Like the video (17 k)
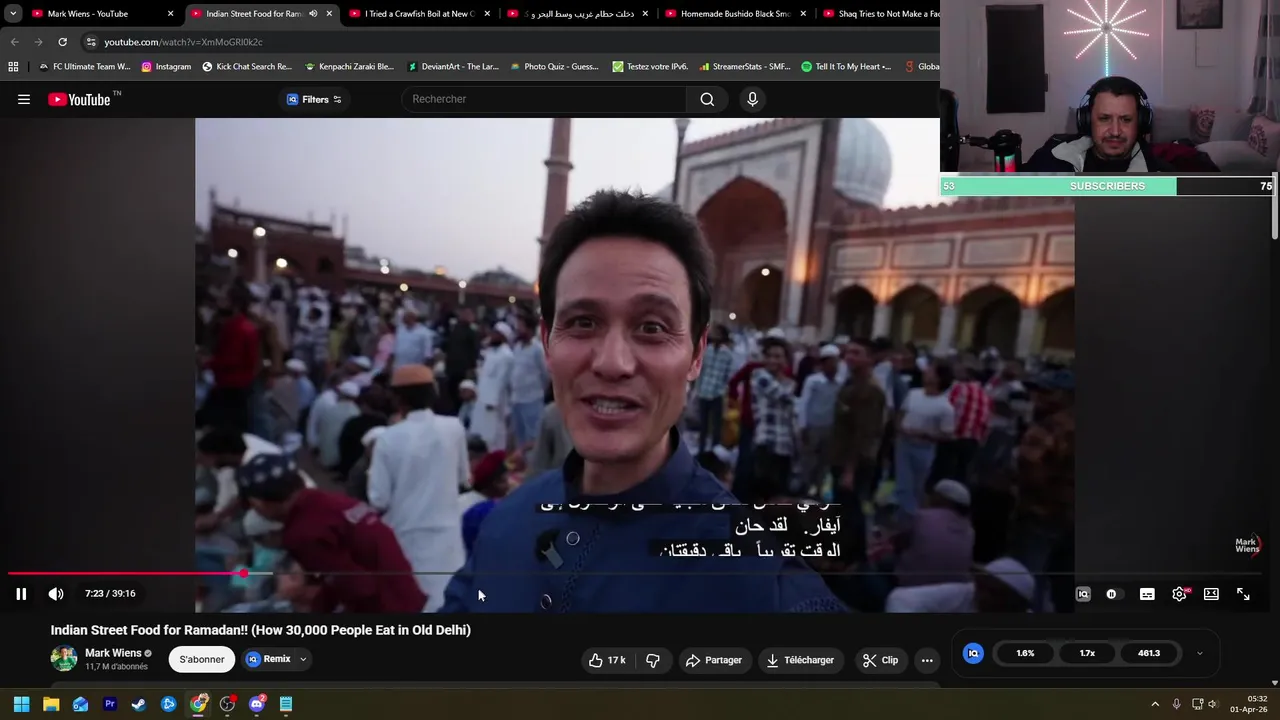The width and height of the screenshot is (1280, 720). (608, 660)
